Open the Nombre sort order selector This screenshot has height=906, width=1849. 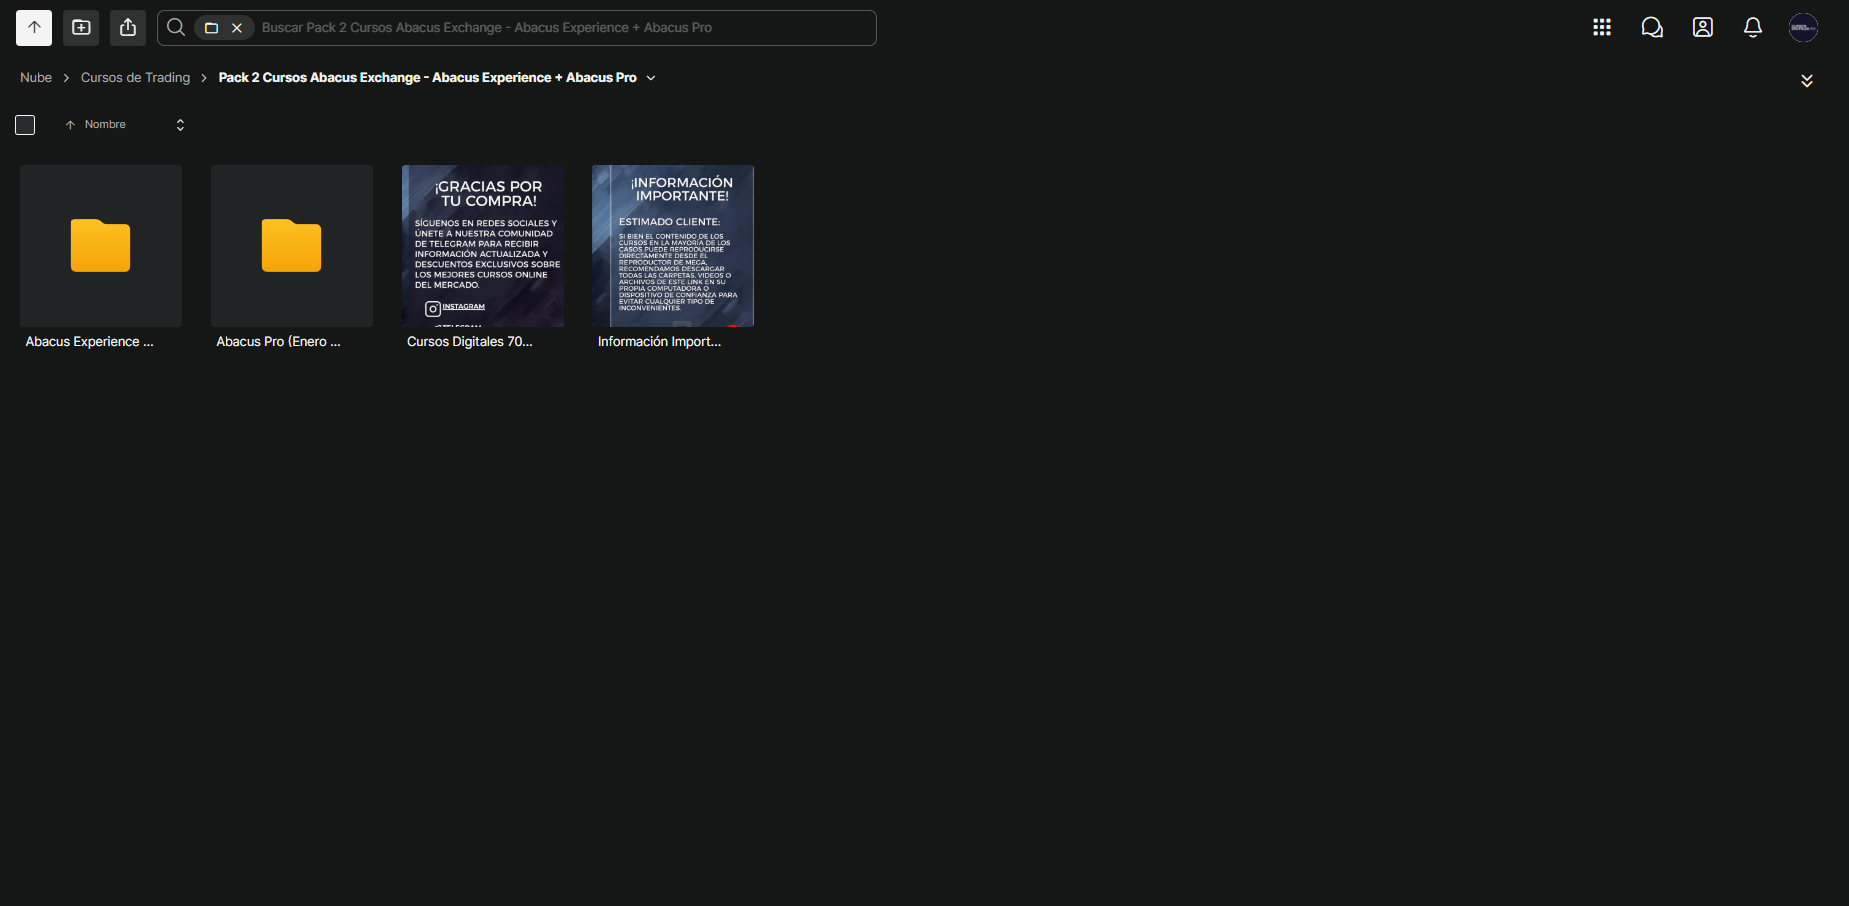(180, 125)
